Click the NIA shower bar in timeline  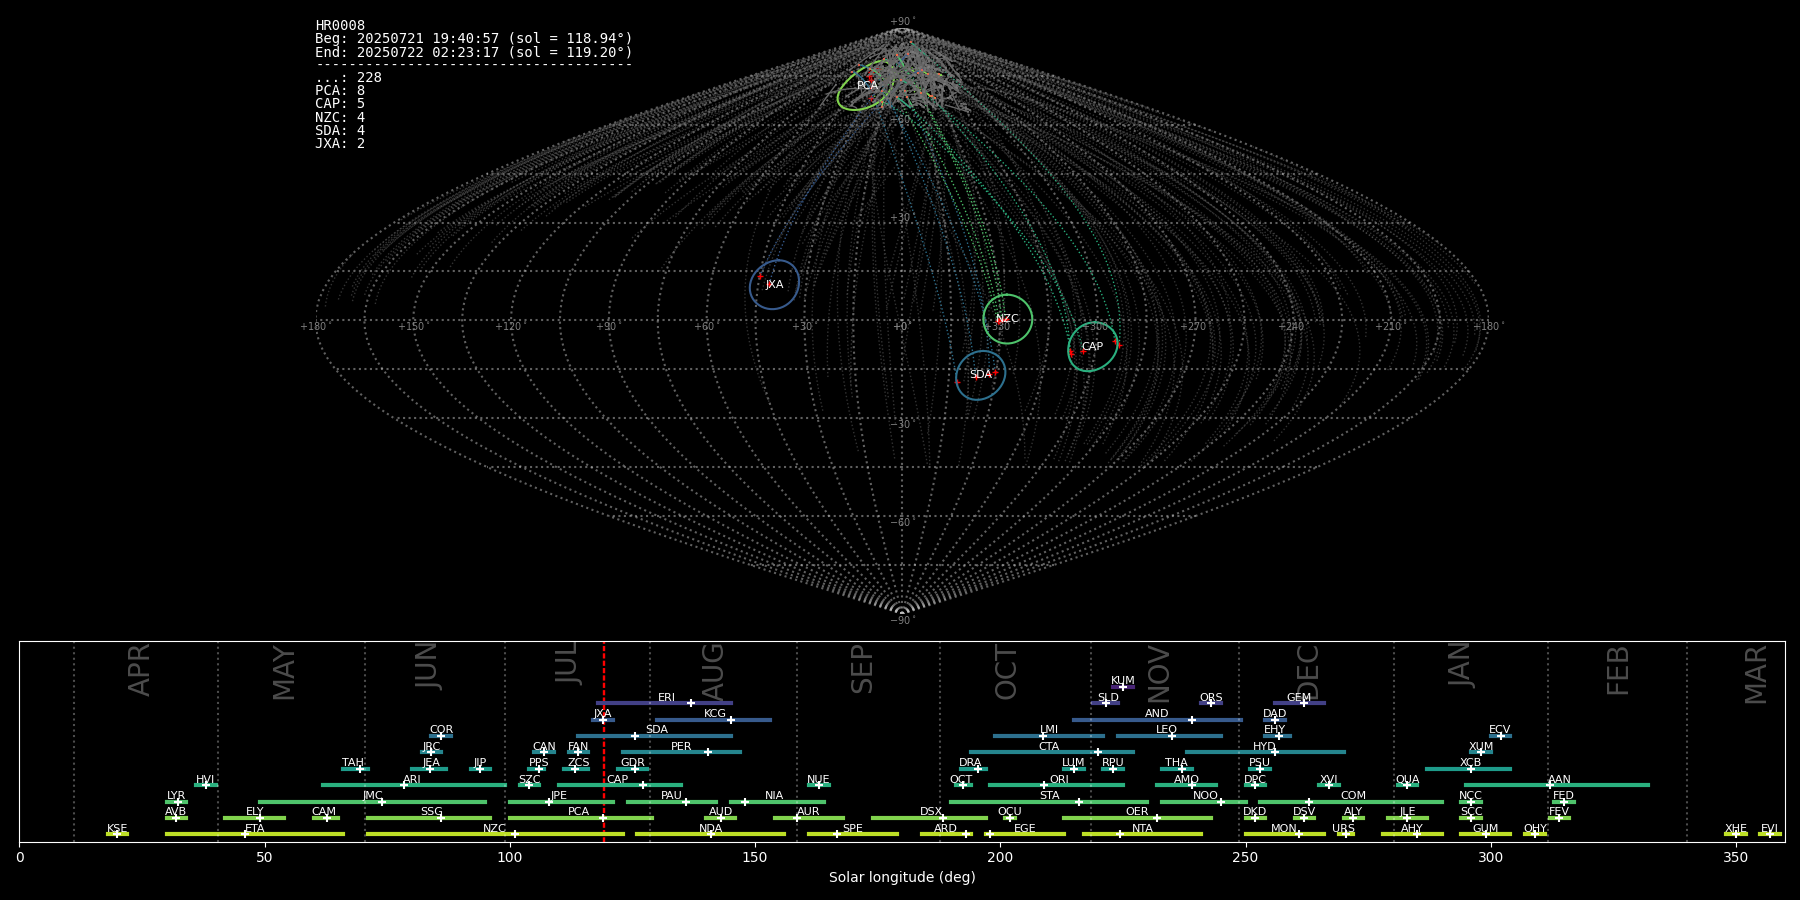777,801
